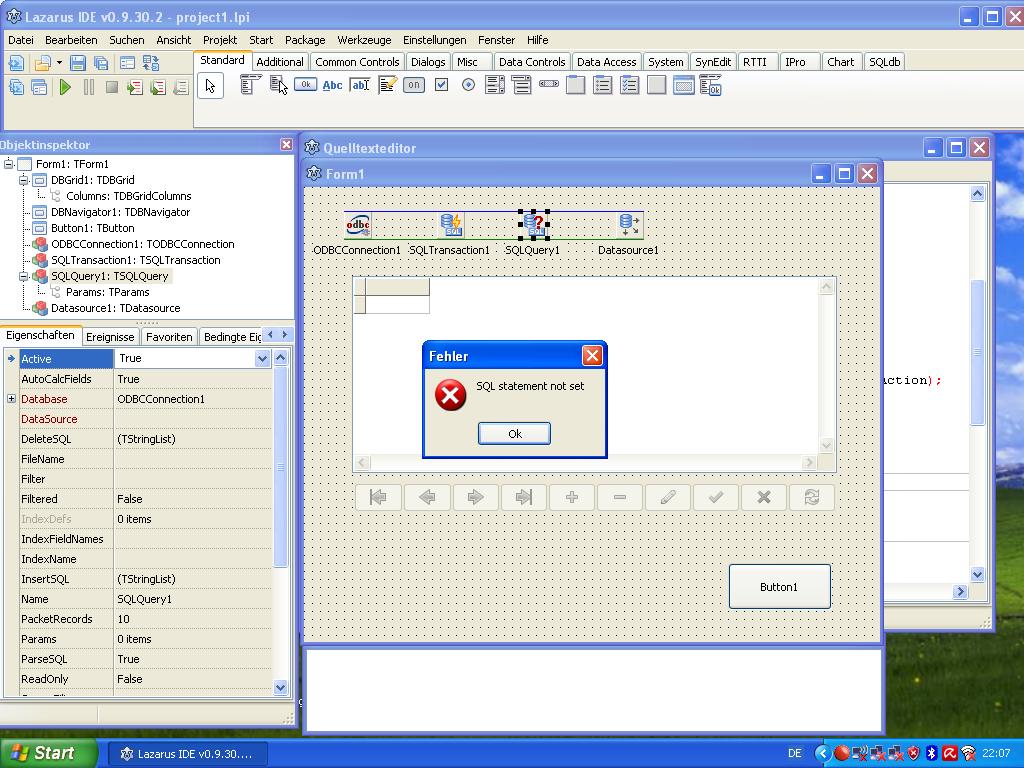Image resolution: width=1024 pixels, height=768 pixels.
Task: Click the red error icon in Fehler dialog
Action: [450, 395]
